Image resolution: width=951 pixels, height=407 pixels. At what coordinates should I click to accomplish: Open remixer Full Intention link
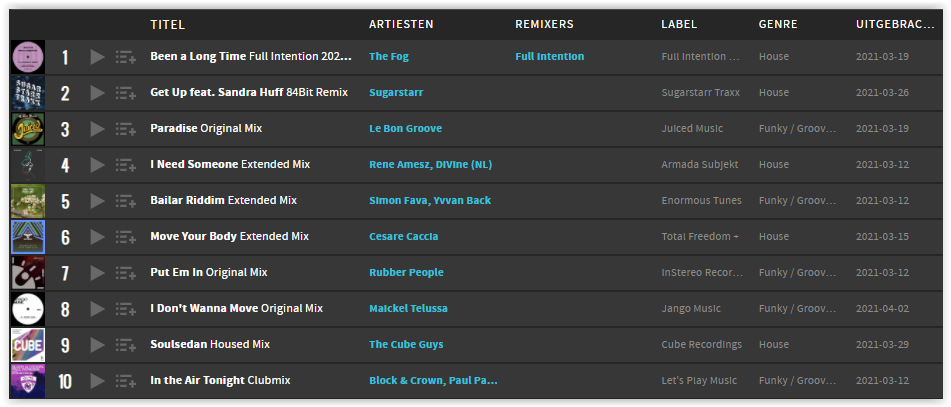549,56
